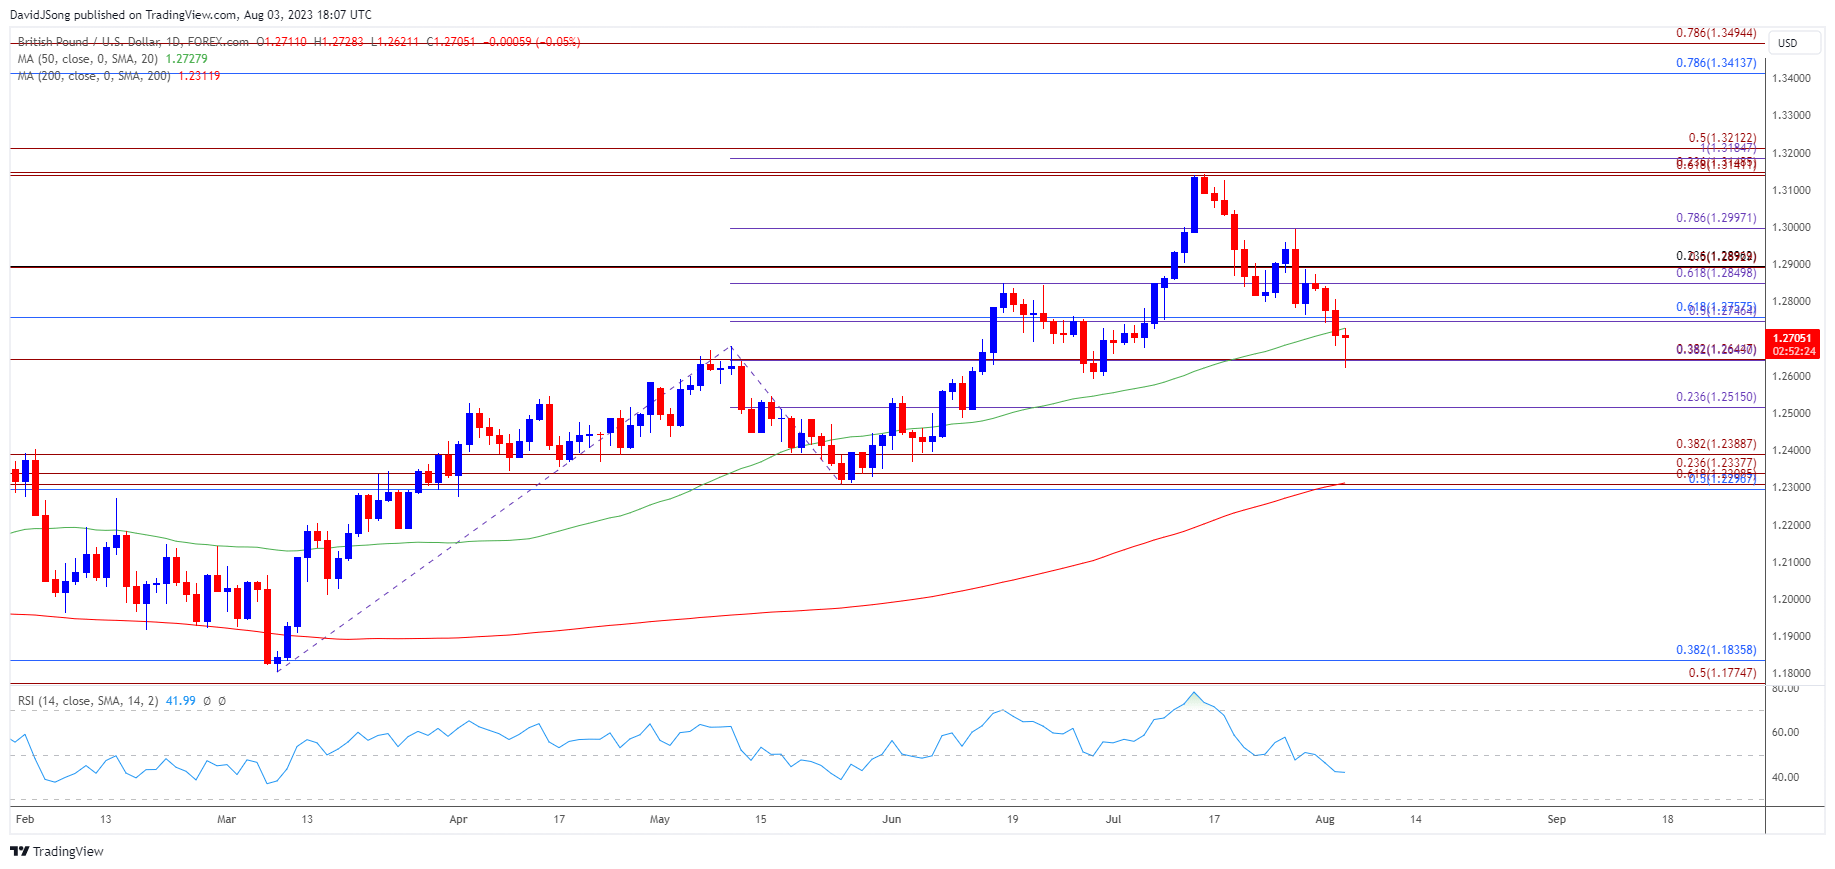Click the −0.00059 (−0.05%) change value
This screenshot has height=869, width=1835.
(x=532, y=42)
